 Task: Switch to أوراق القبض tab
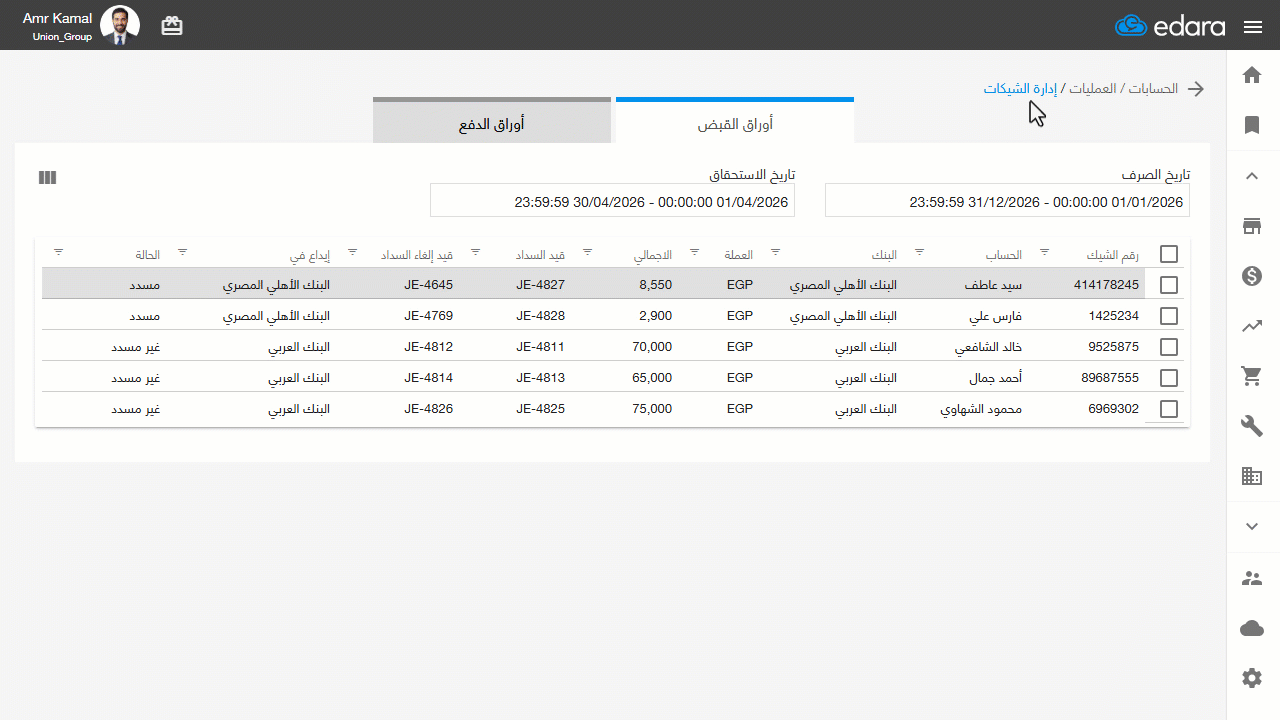pos(735,122)
